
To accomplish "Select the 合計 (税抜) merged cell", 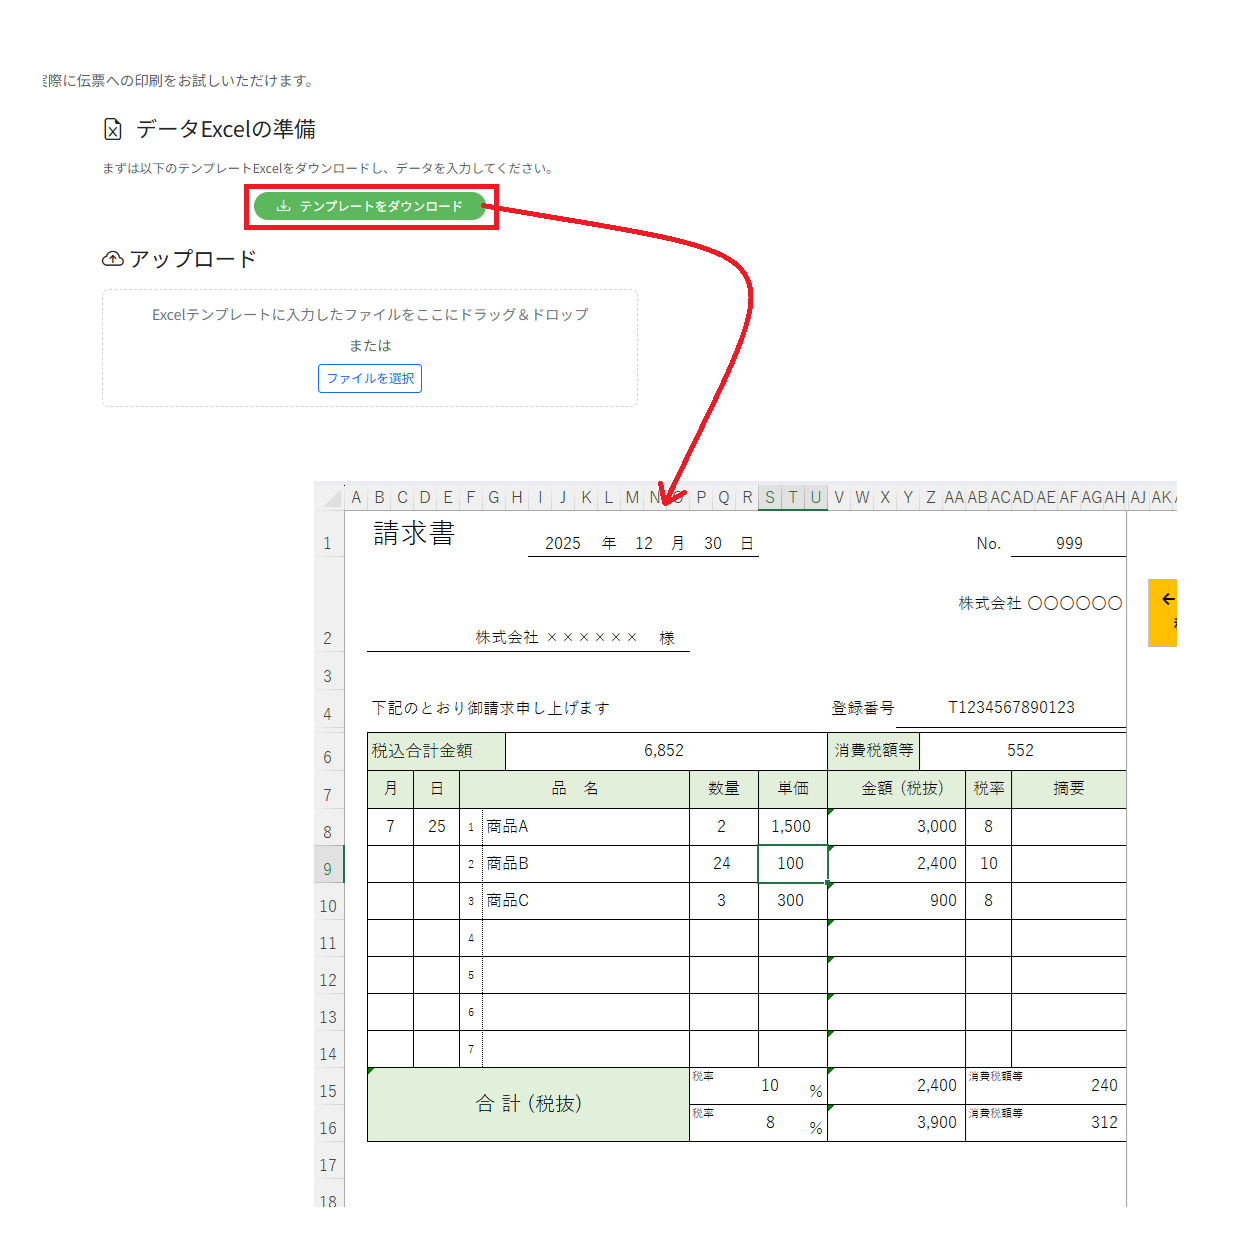I will (528, 1104).
